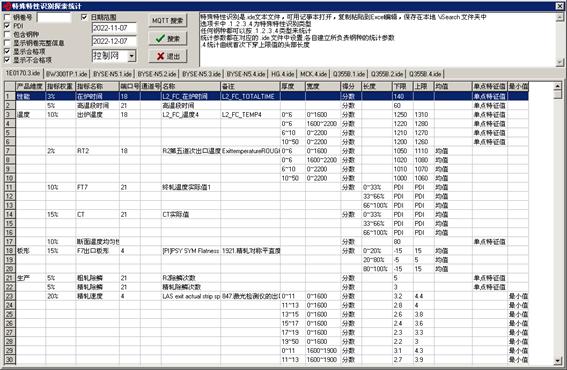Viewport: 567px width, 370px height.
Task: Click the description text box scroll-up arrow
Action: coord(560,17)
